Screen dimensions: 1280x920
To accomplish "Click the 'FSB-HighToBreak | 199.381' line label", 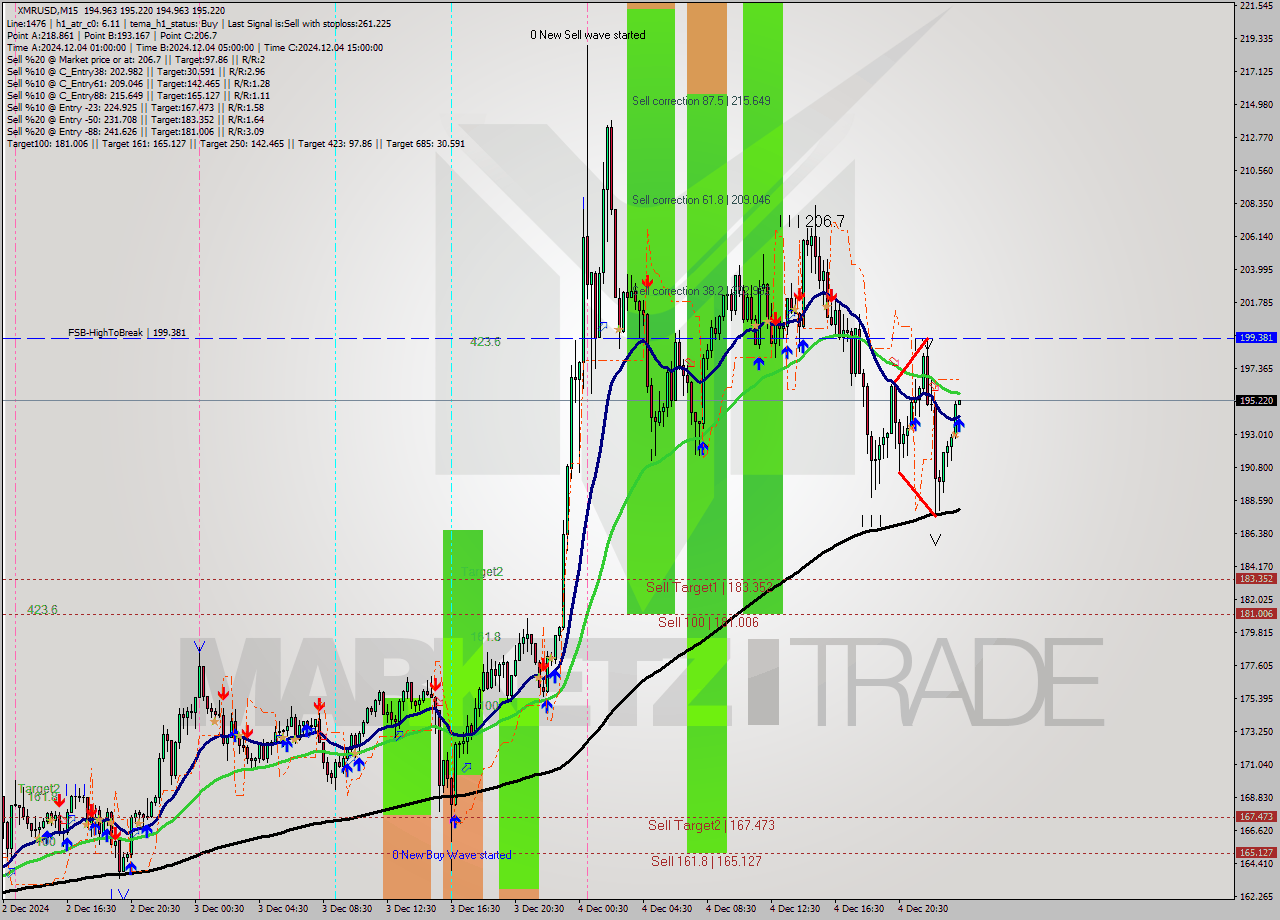I will pyautogui.click(x=127, y=332).
